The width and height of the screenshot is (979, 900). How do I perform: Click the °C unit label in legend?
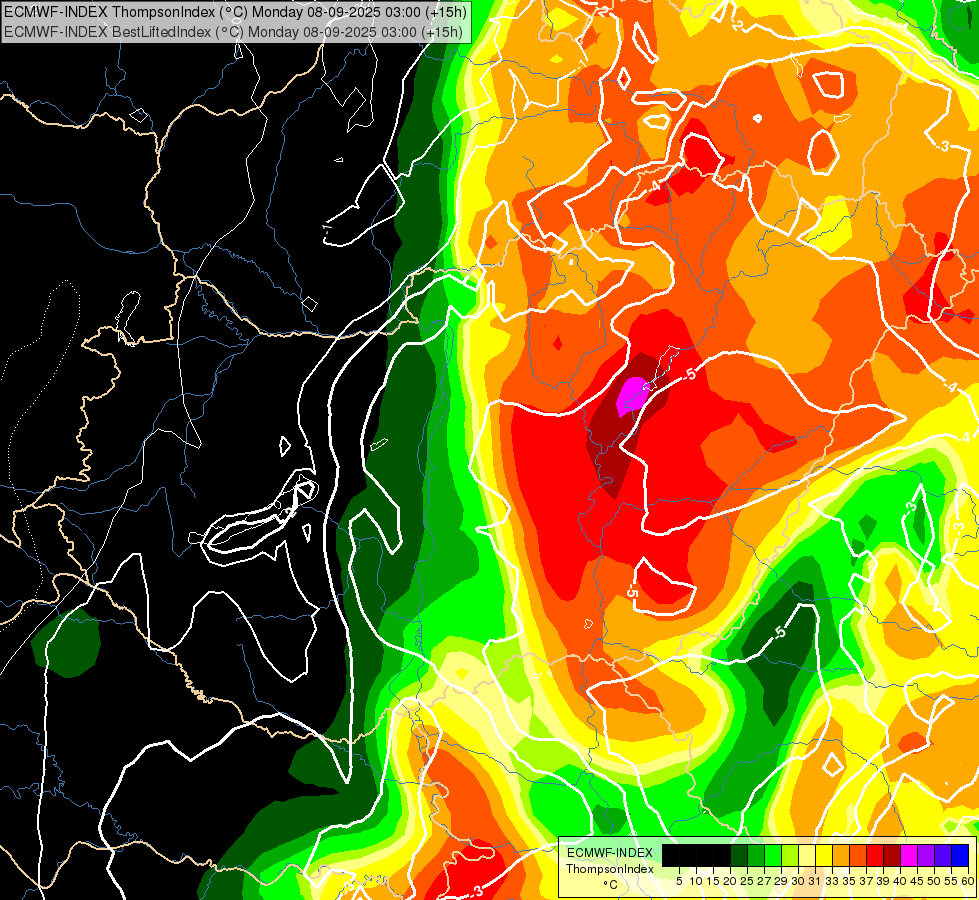(x=611, y=885)
